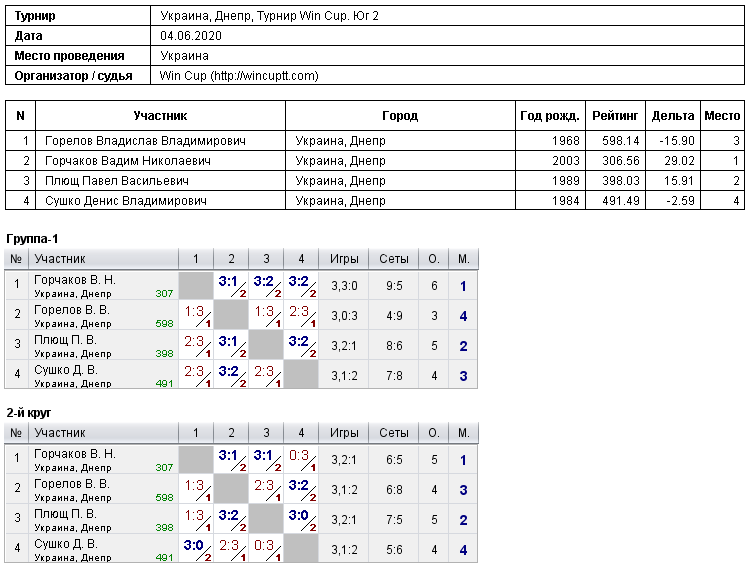Click sets value 8:6 in Группа-1
Viewport: 750px width, 568px height.
point(394,346)
